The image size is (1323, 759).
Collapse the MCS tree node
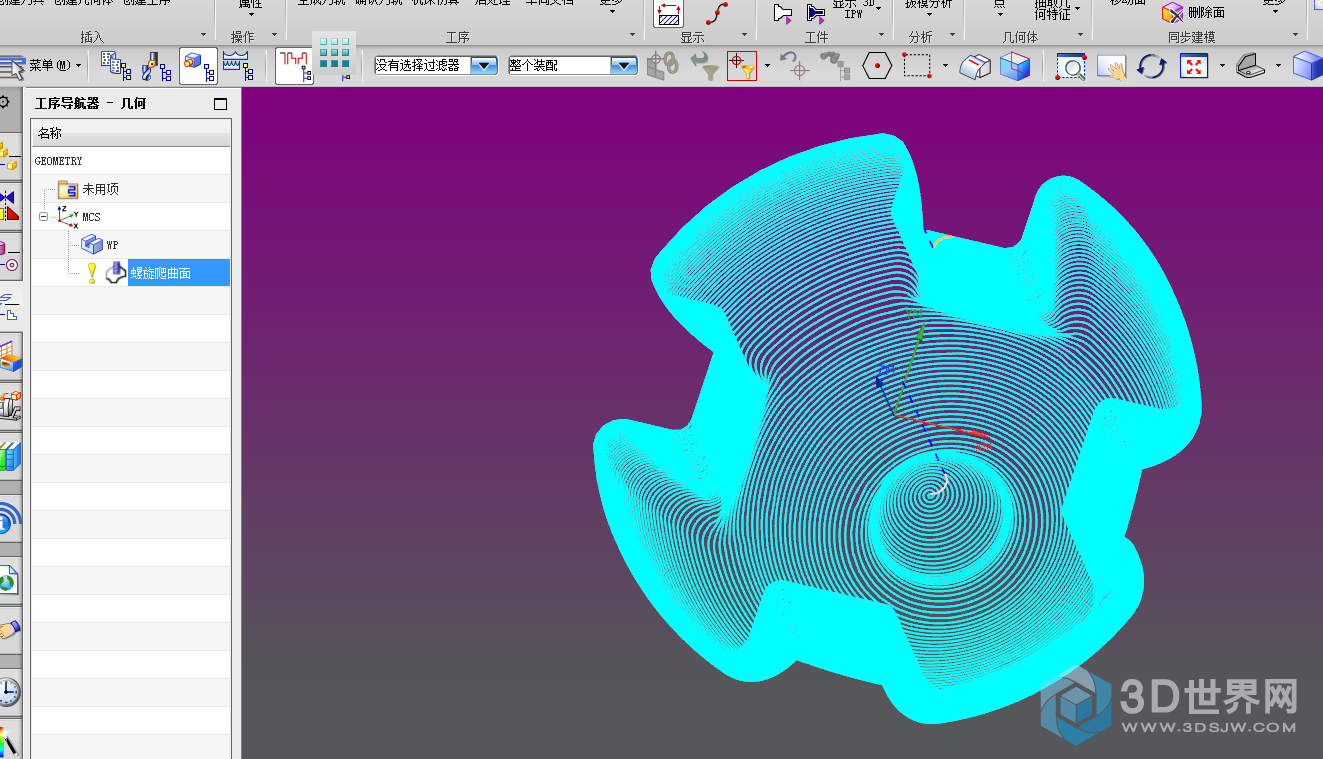coord(43,216)
